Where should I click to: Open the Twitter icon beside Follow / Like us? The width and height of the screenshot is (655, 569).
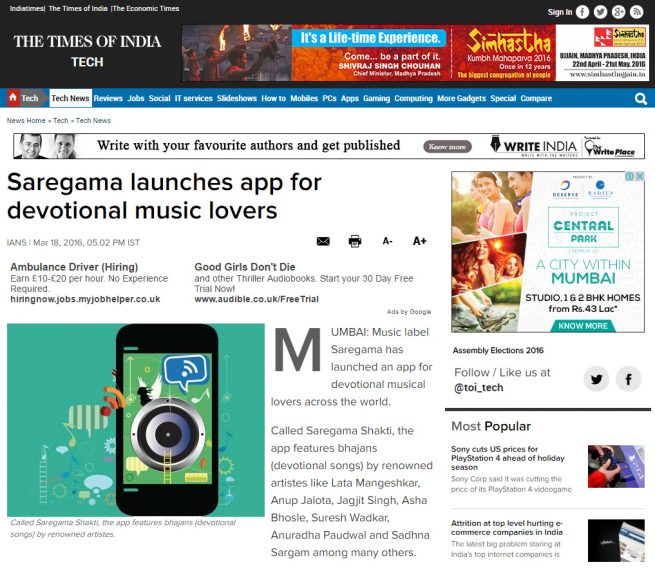[x=597, y=379]
